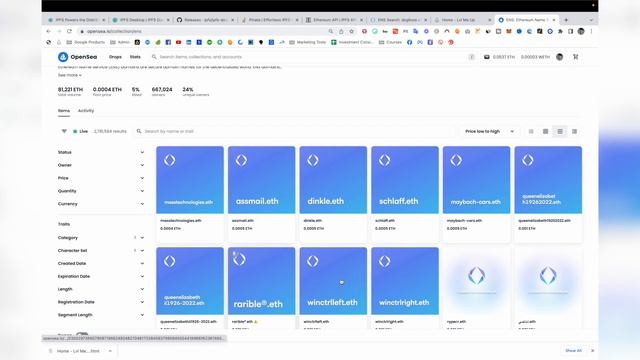This screenshot has height=360, width=640.
Task: Click the browser reload icon
Action: click(69, 31)
